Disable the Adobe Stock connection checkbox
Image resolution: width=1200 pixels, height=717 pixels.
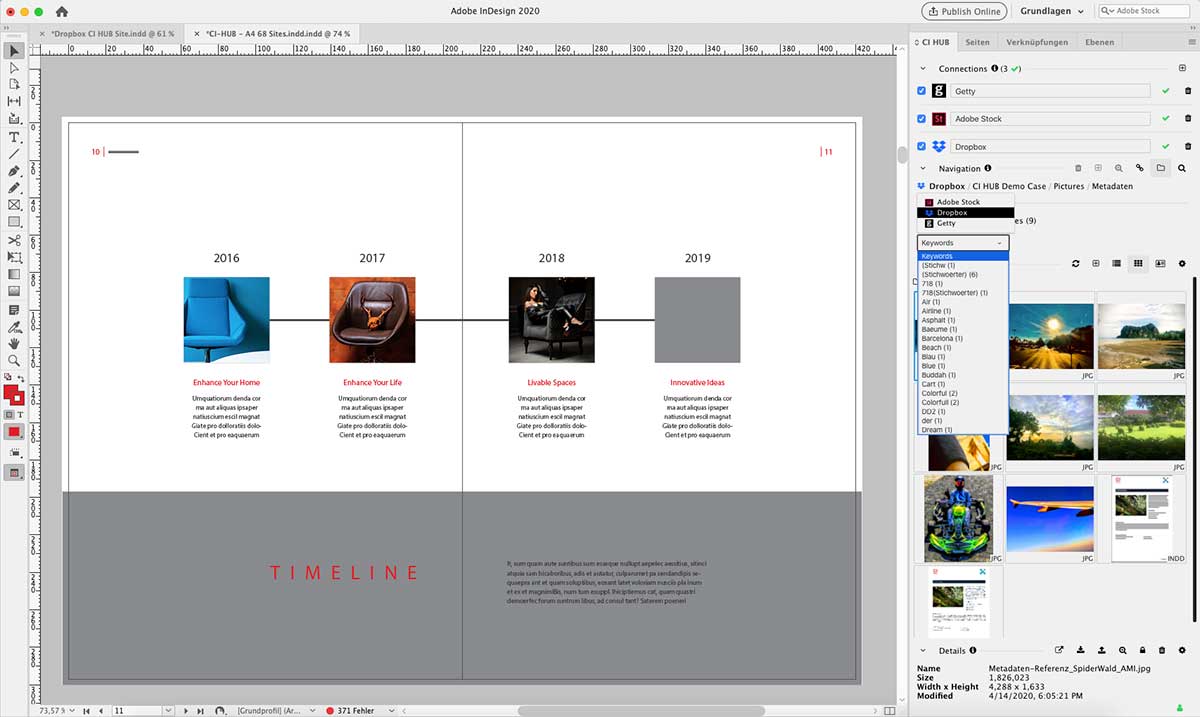922,119
